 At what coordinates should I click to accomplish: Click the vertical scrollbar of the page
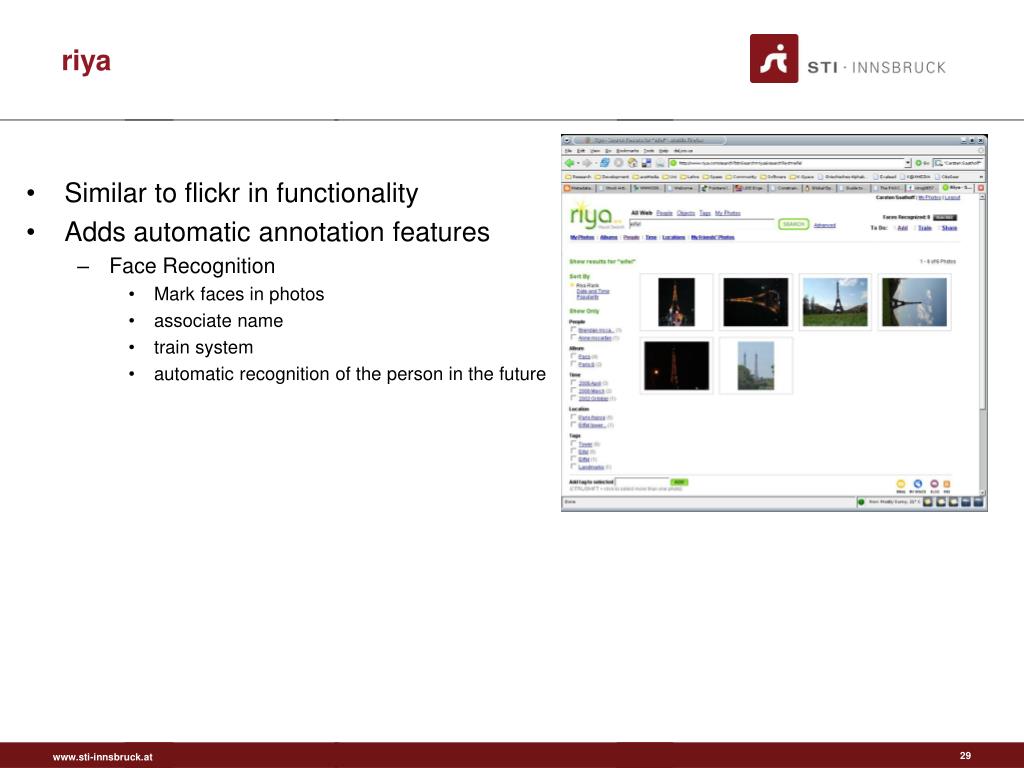982,343
